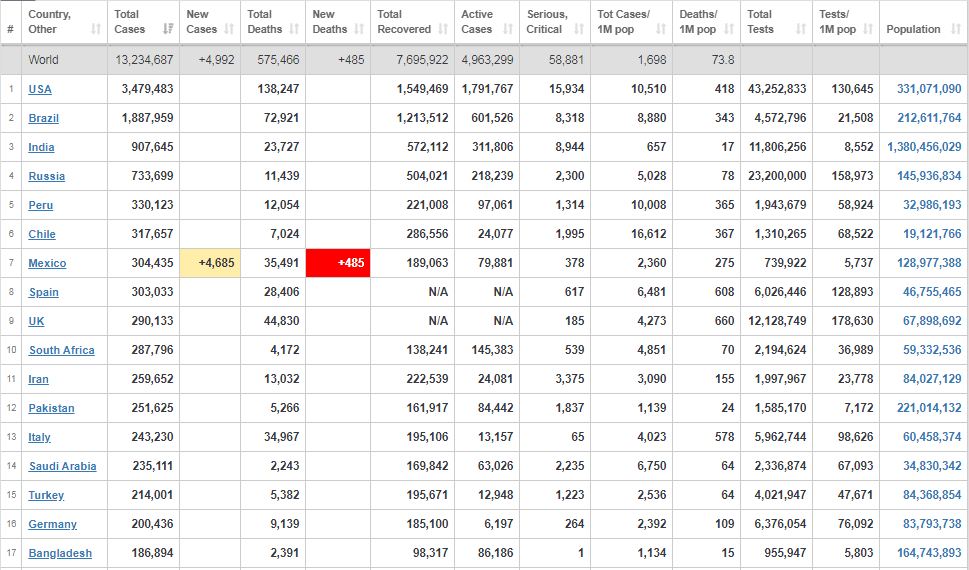The width and height of the screenshot is (969, 570).
Task: Select USA total cases value 3,479,483
Action: point(147,89)
